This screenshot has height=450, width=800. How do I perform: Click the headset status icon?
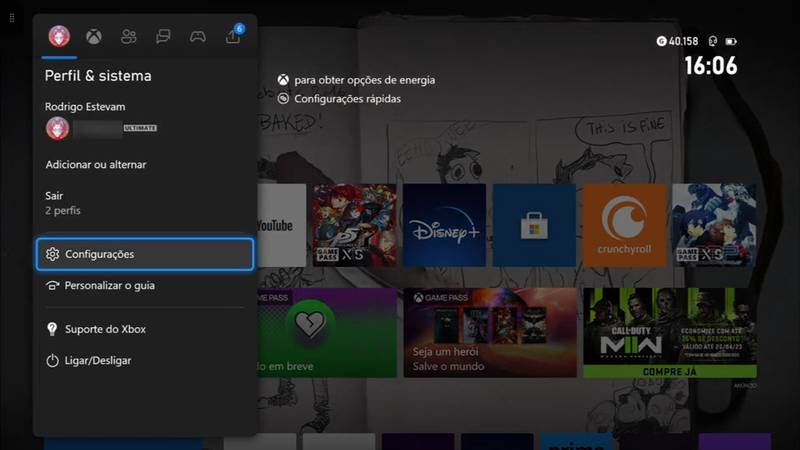[713, 41]
